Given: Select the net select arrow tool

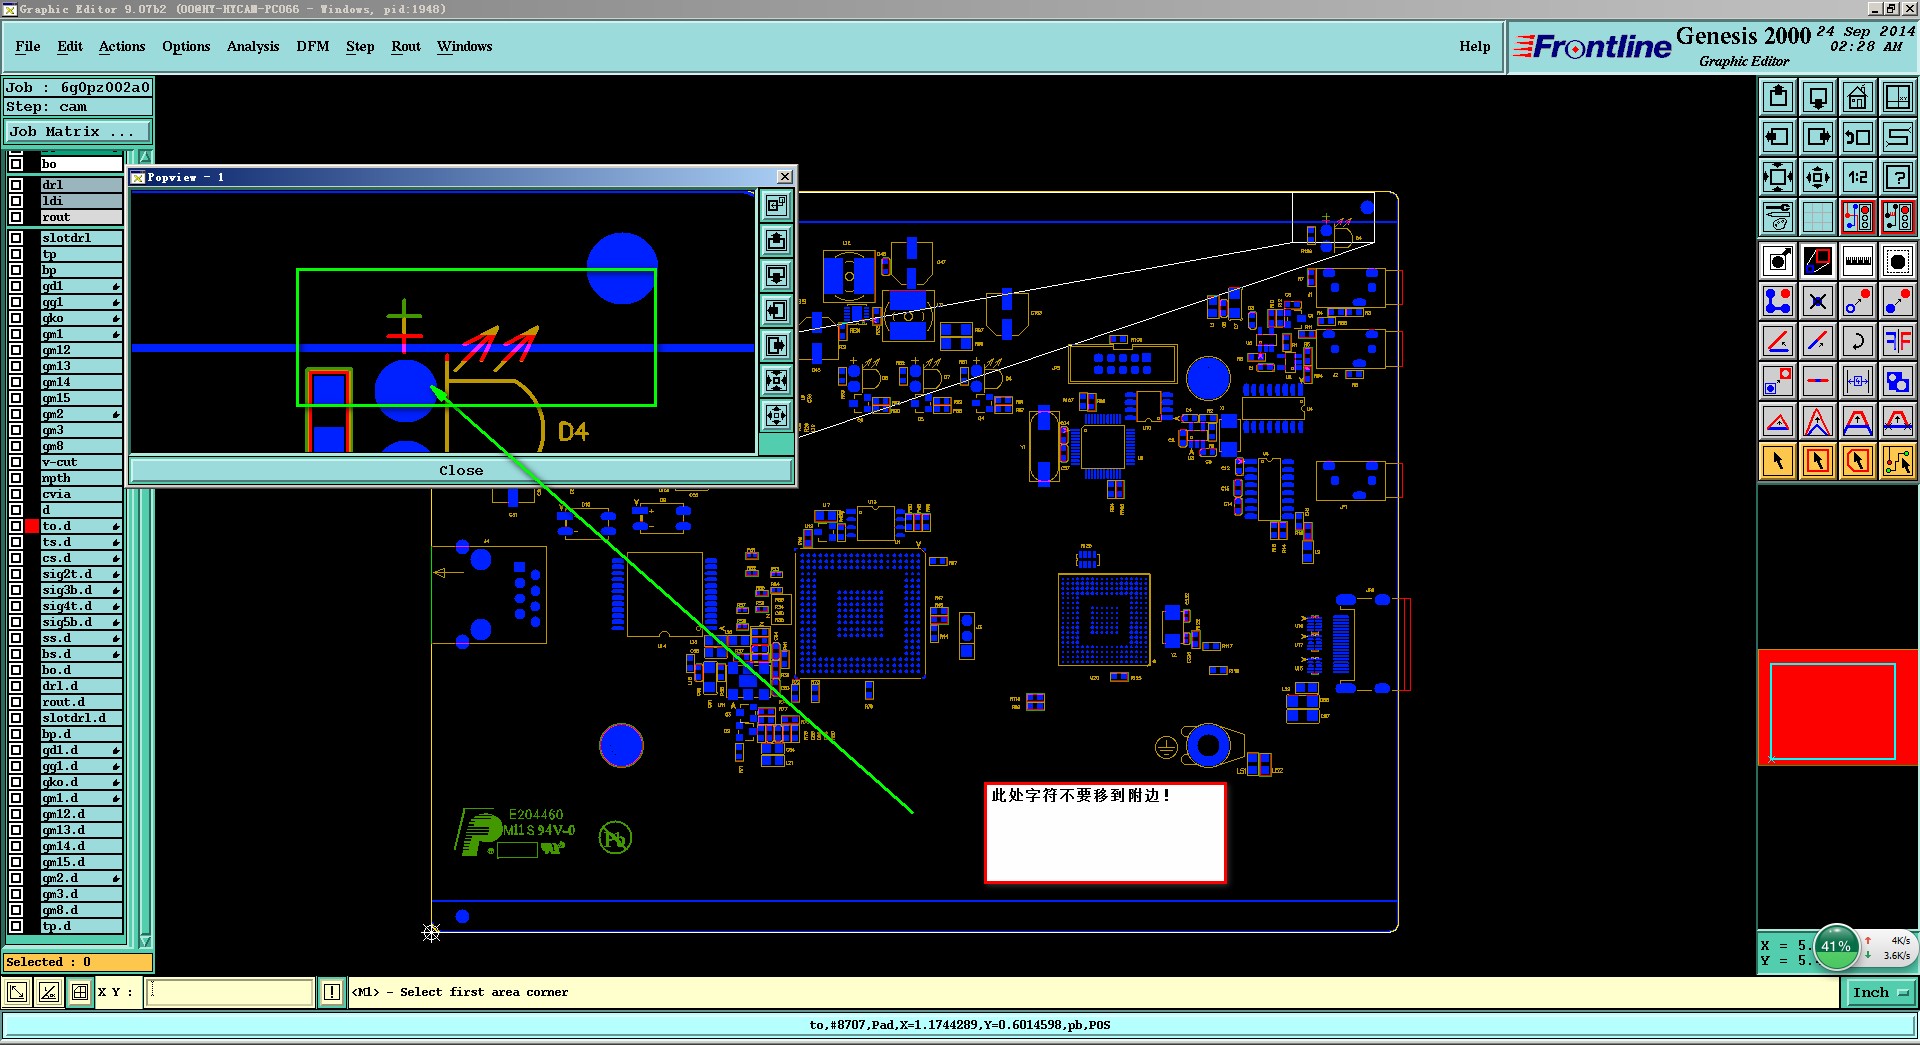Looking at the screenshot, I should click(1897, 461).
